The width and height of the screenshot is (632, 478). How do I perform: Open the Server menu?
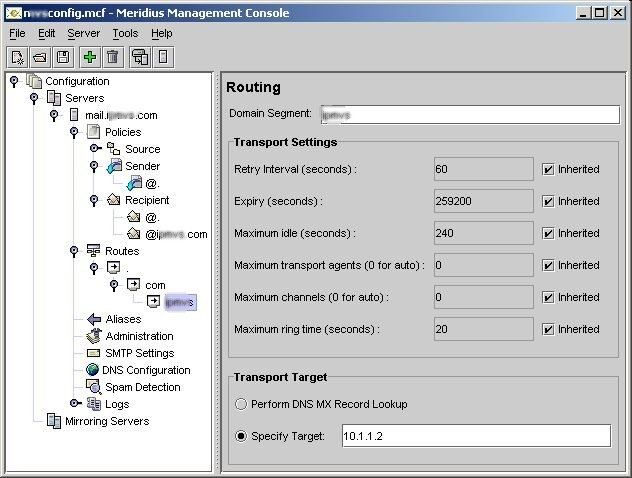click(84, 33)
